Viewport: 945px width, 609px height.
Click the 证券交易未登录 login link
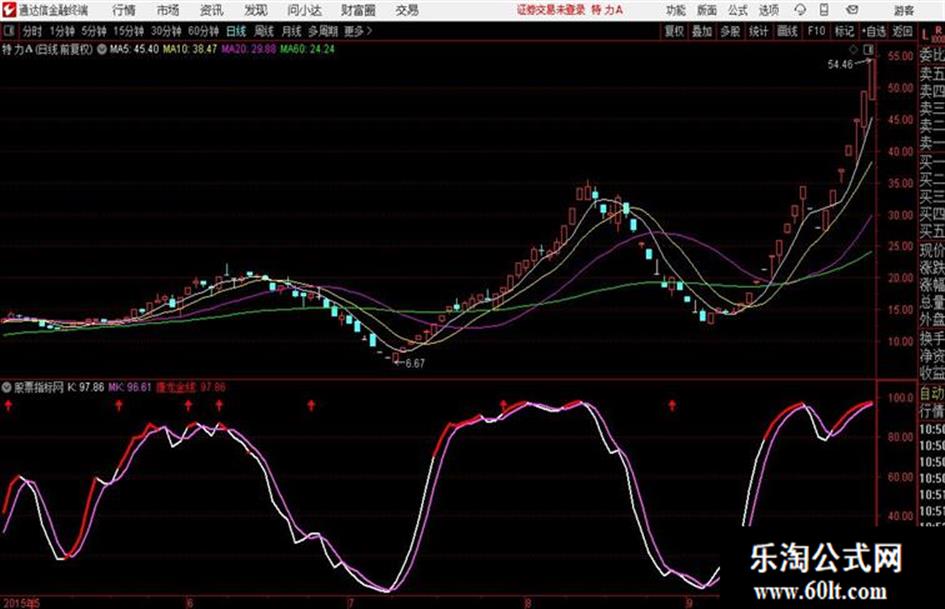551,10
